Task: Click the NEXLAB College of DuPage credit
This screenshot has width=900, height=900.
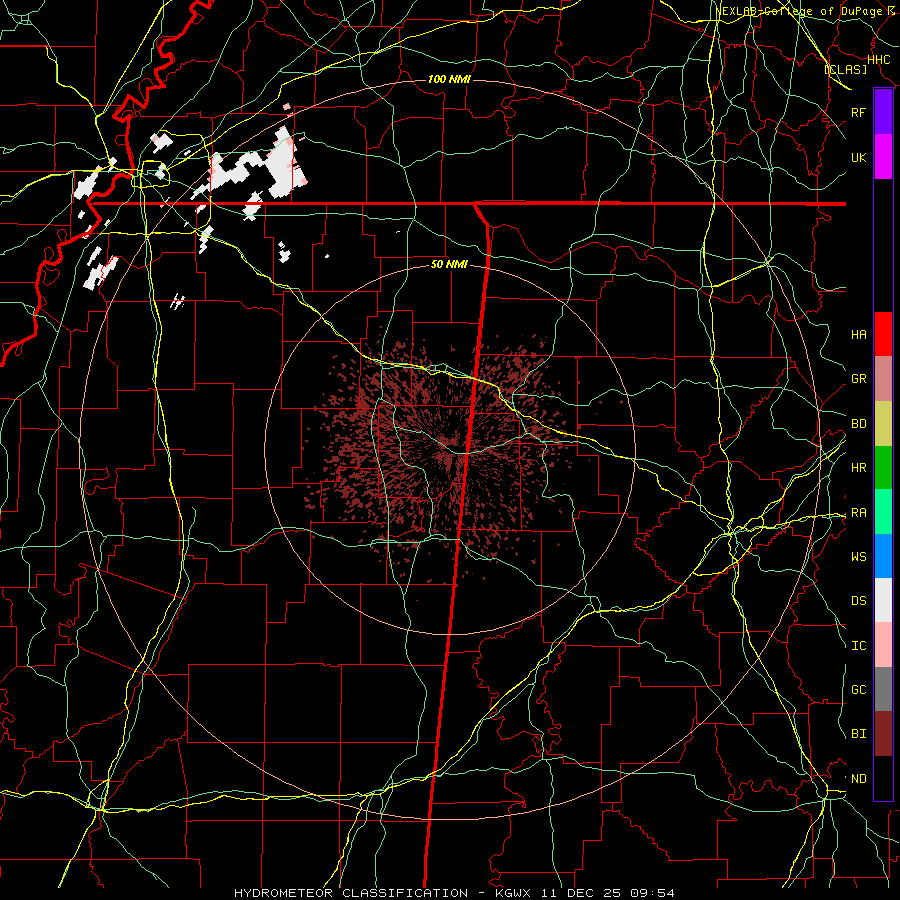Action: point(804,11)
